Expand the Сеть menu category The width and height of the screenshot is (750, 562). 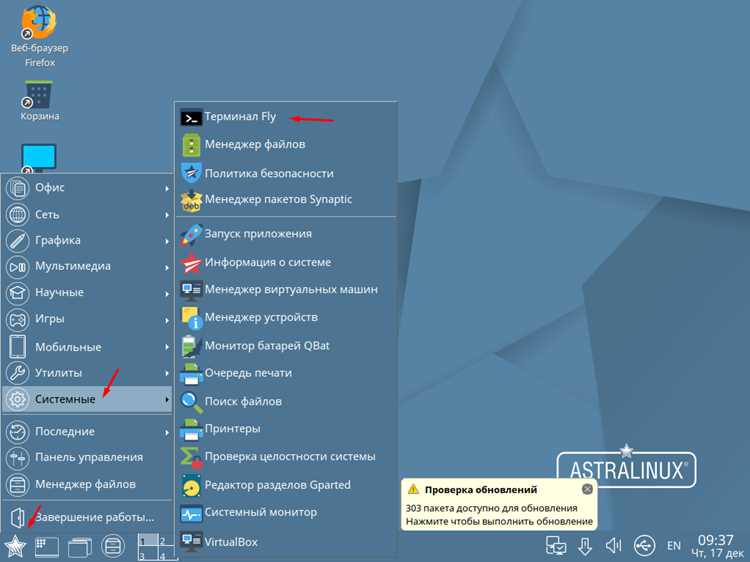[x=87, y=214]
